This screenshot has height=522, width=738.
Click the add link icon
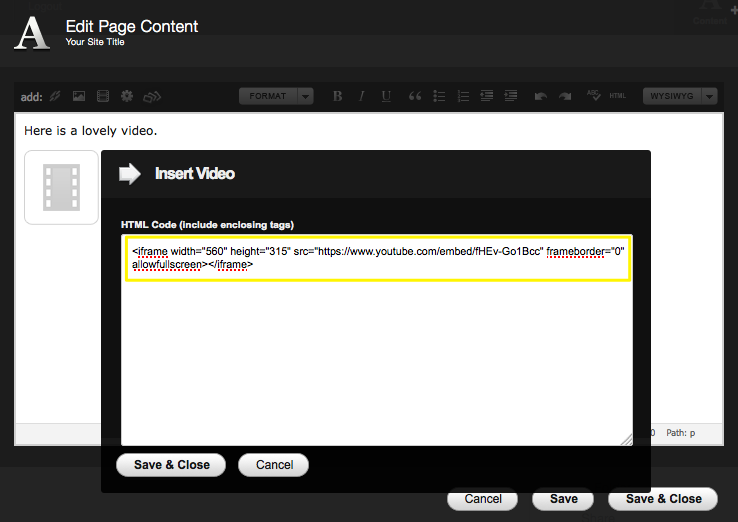pos(55,97)
